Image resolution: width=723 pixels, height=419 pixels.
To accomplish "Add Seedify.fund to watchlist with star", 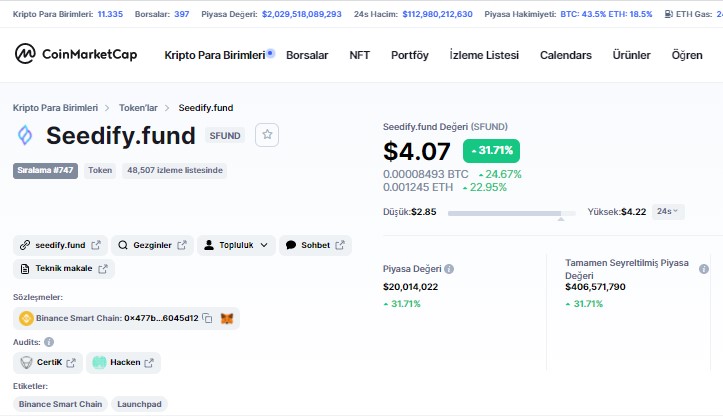I will coord(267,135).
